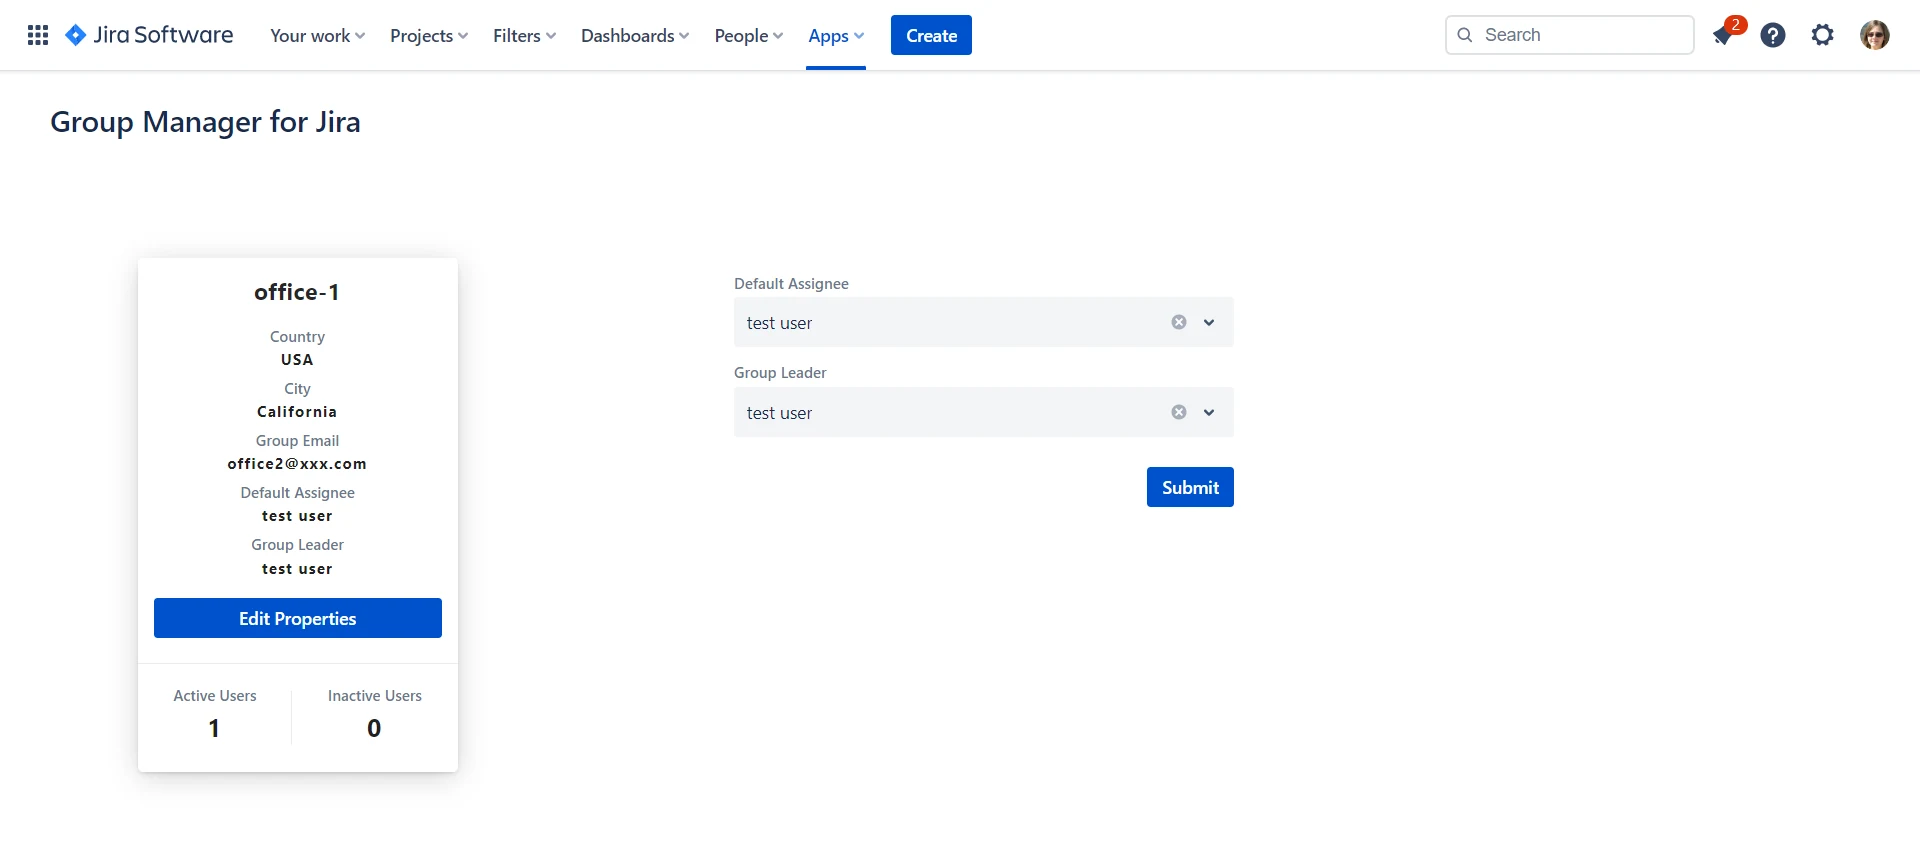This screenshot has height=860, width=1920.
Task: Expand the Default Assignee dropdown arrow
Action: (1209, 322)
